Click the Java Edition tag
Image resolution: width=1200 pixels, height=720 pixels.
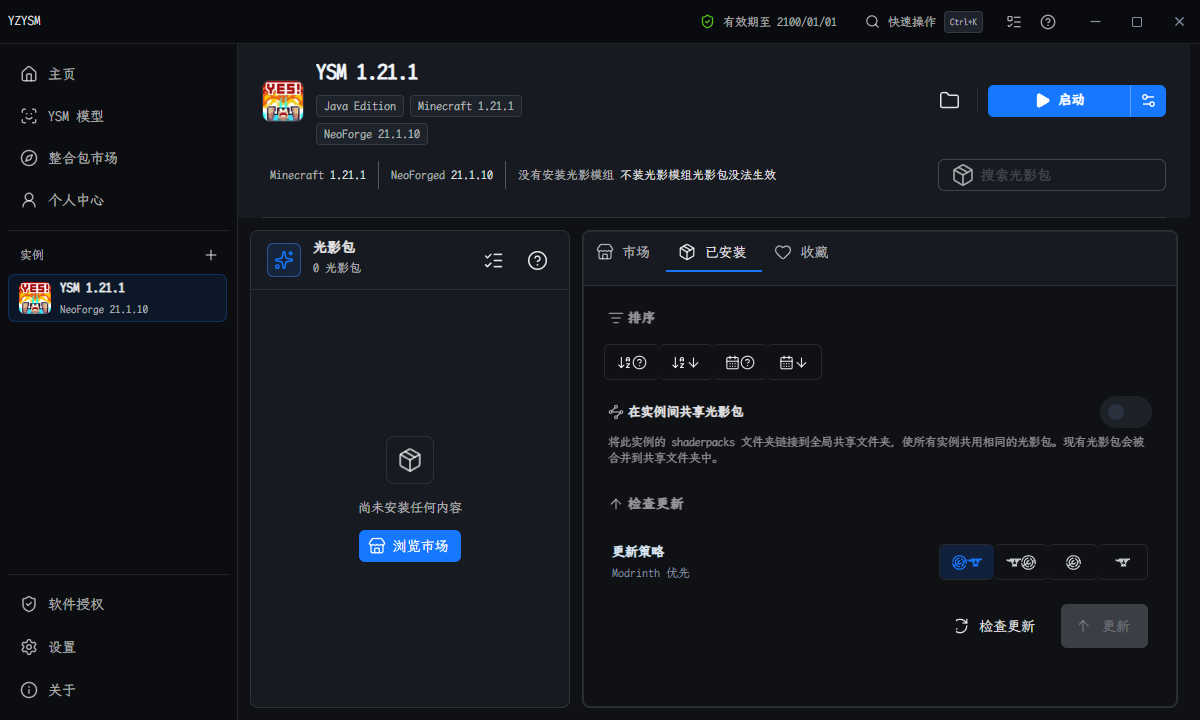(360, 106)
